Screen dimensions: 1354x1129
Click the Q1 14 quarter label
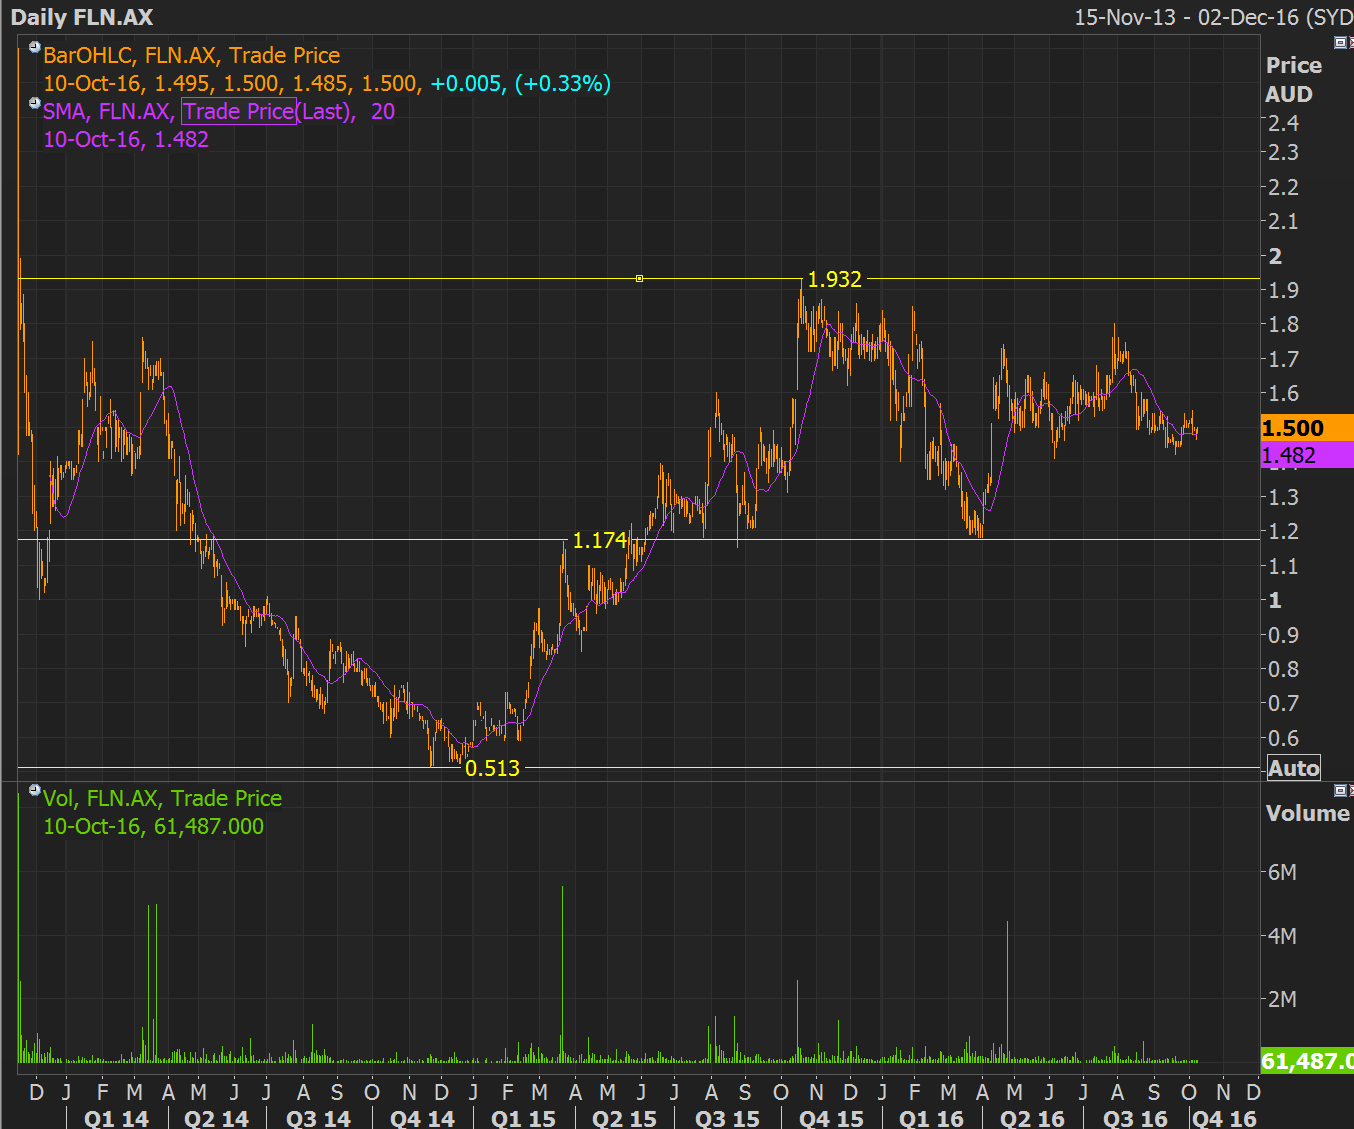pyautogui.click(x=116, y=1118)
